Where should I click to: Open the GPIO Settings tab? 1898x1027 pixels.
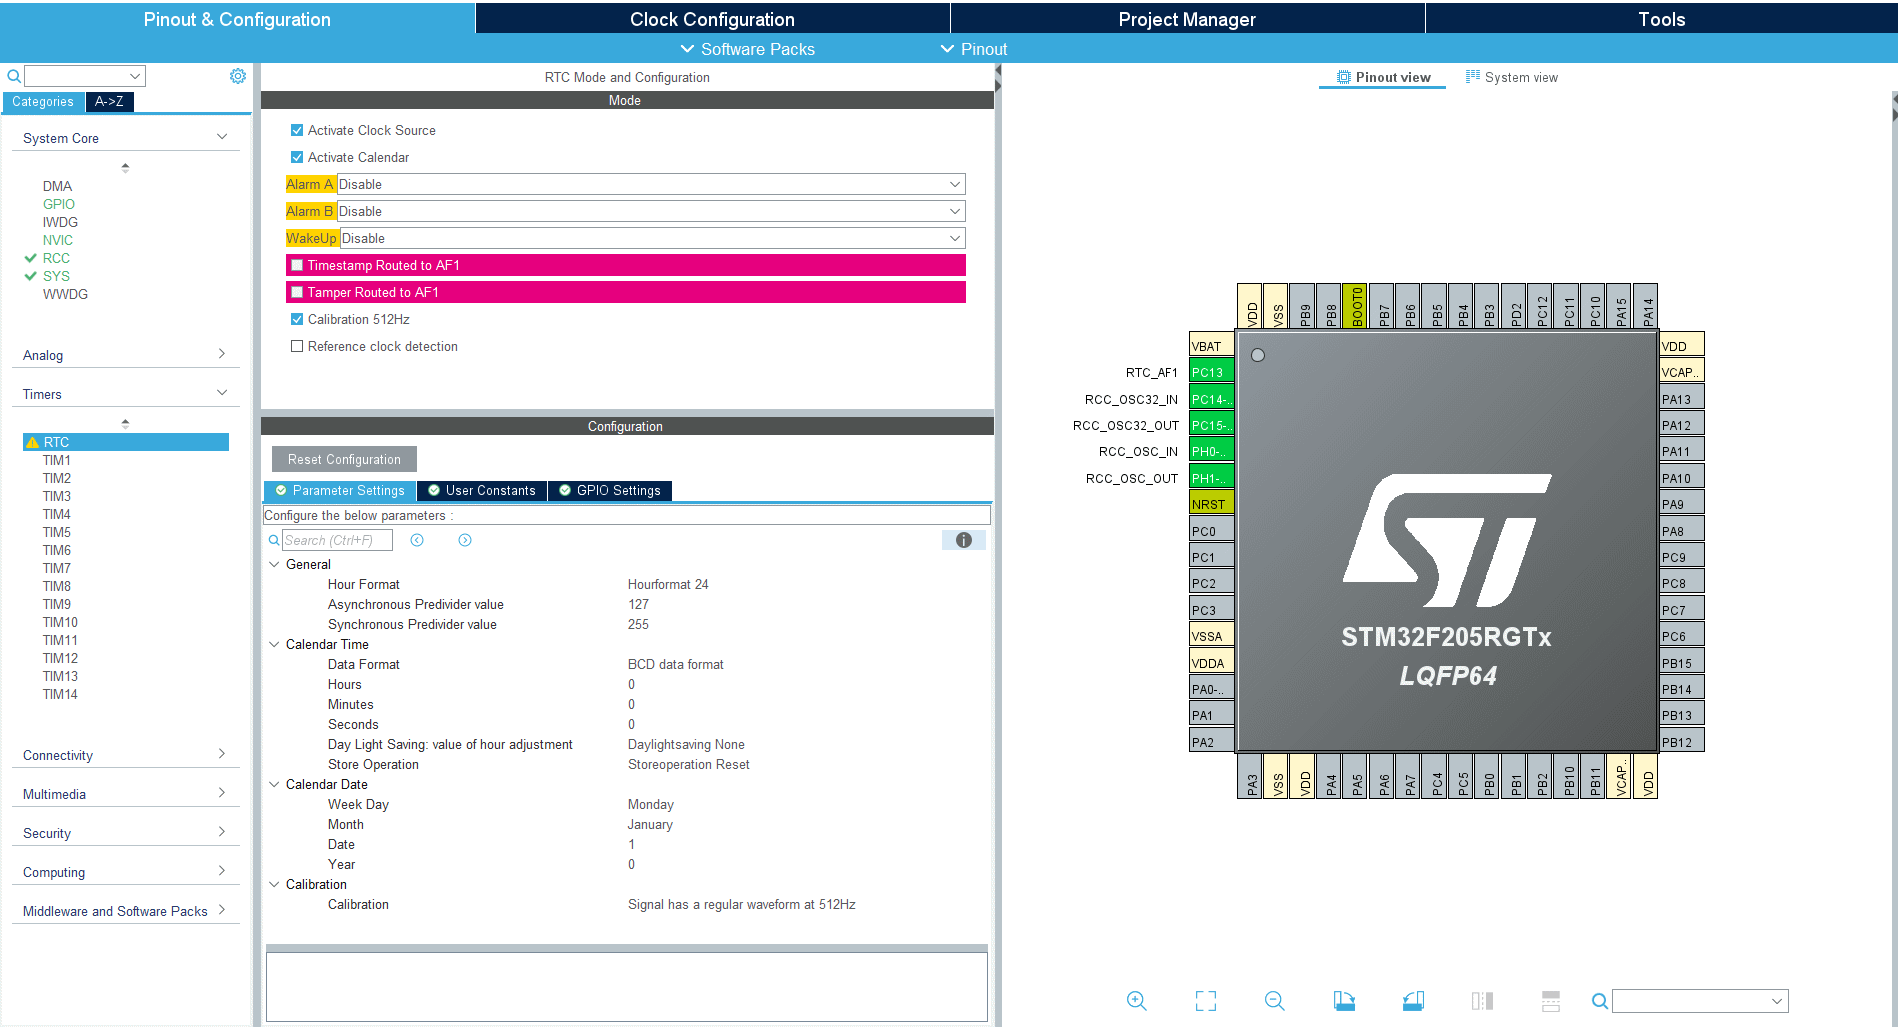(609, 490)
